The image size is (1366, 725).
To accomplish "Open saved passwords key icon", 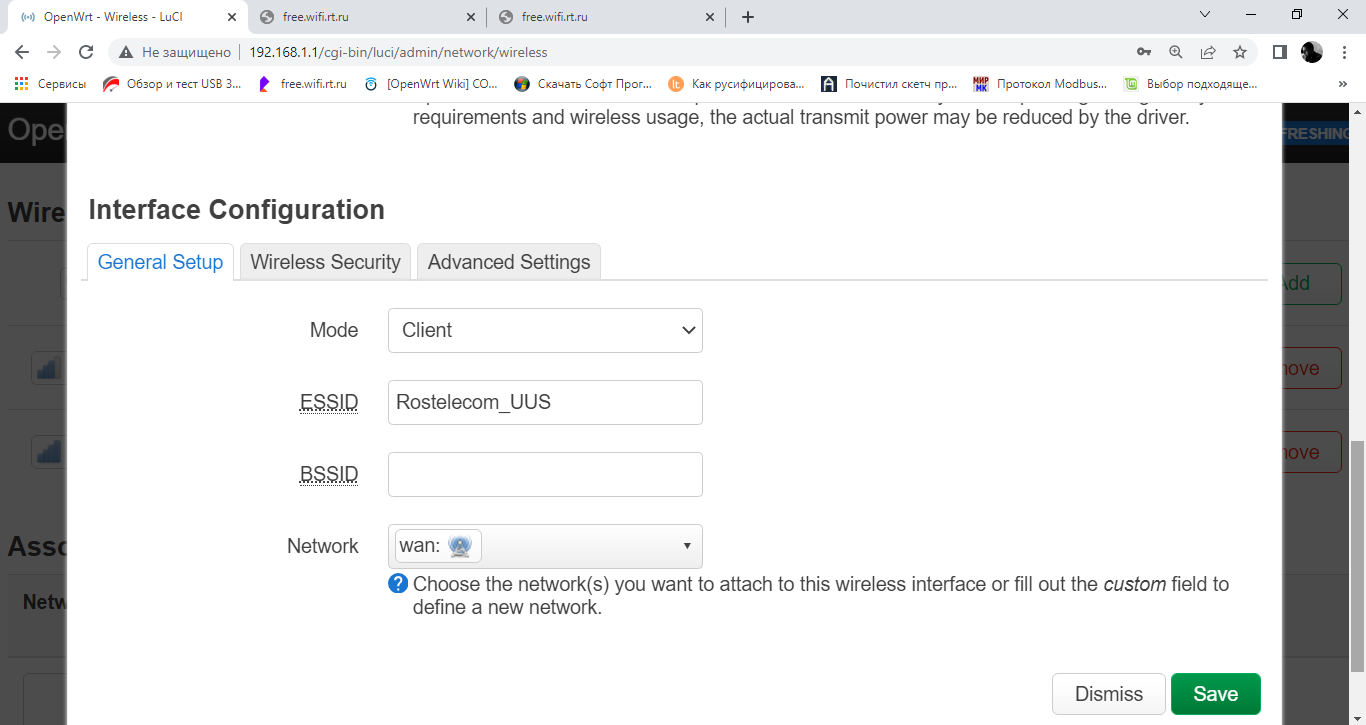I will click(x=1144, y=52).
